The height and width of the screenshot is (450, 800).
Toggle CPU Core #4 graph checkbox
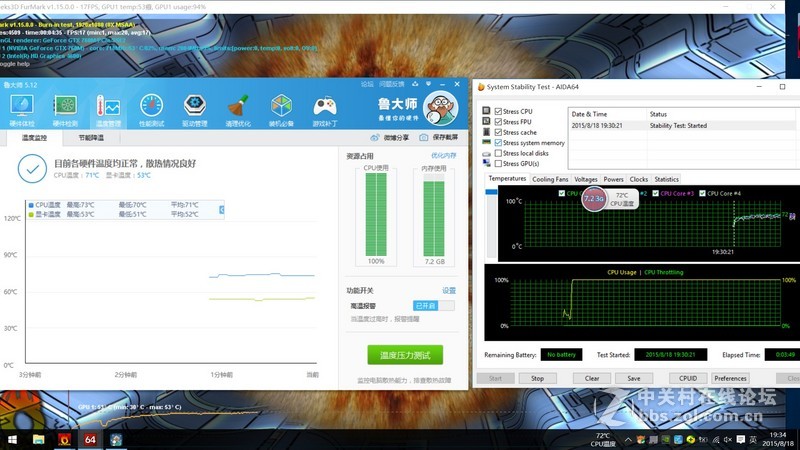(x=703, y=193)
